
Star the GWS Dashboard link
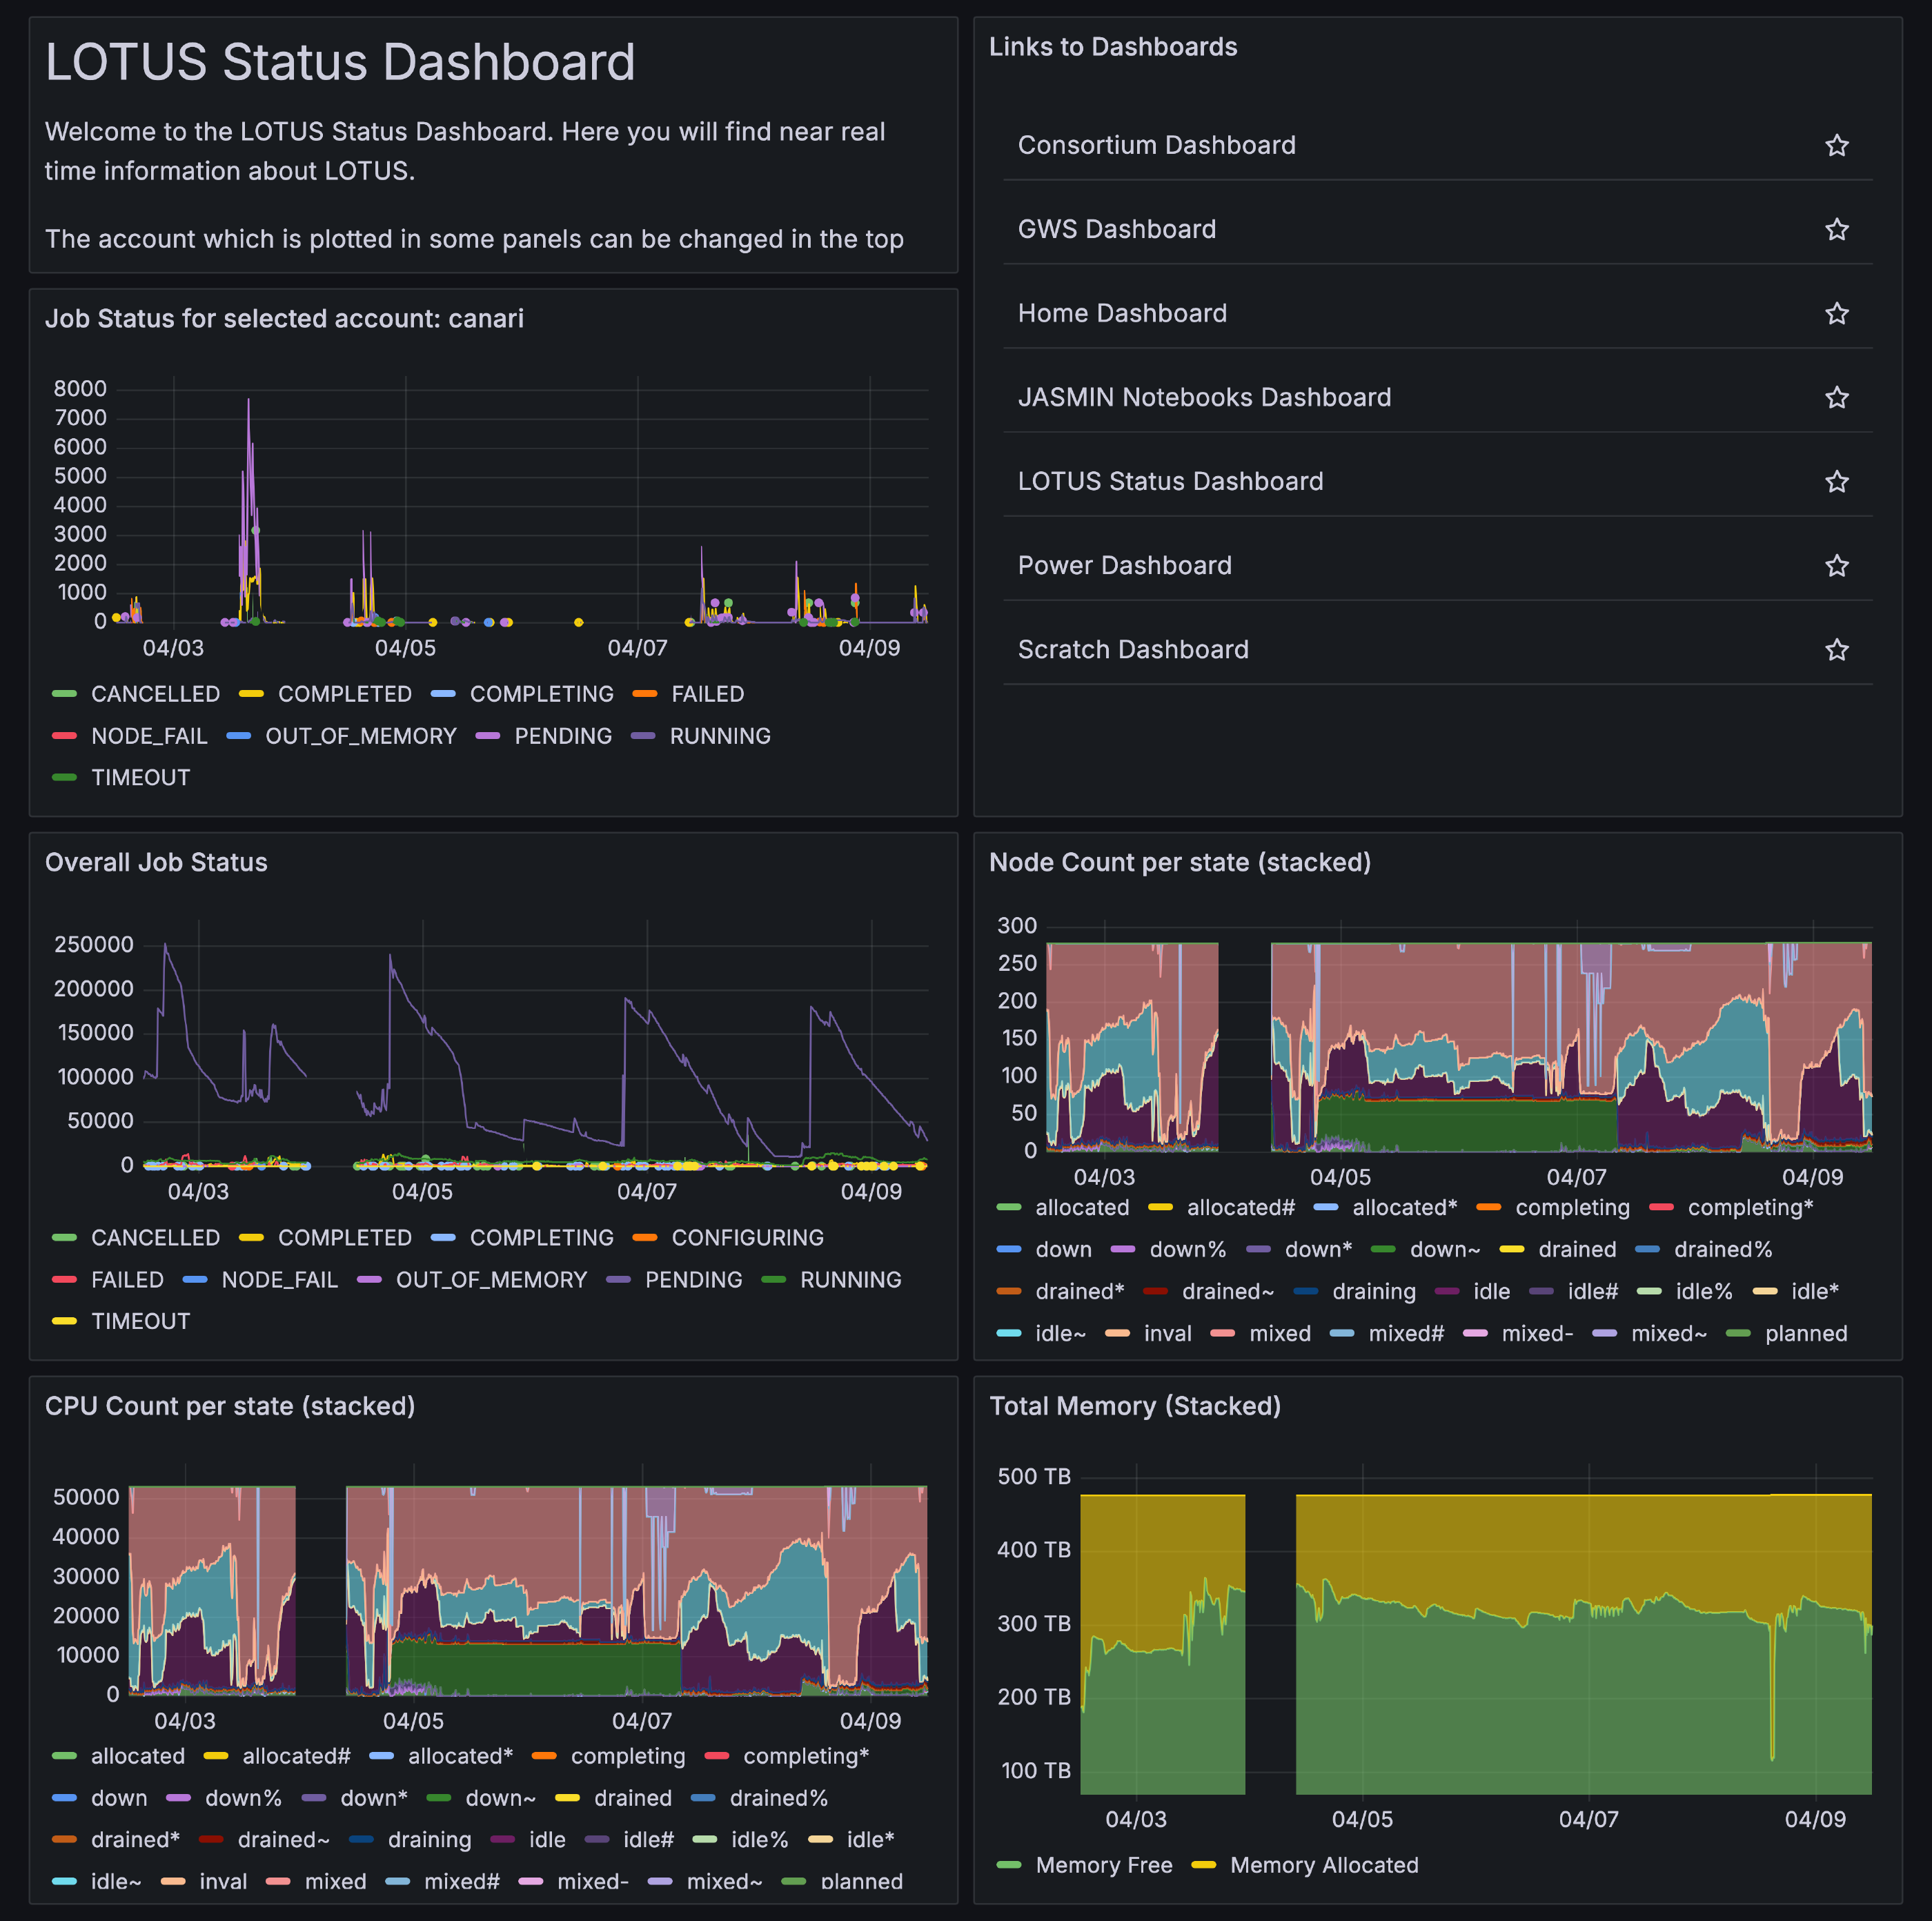tap(1836, 230)
